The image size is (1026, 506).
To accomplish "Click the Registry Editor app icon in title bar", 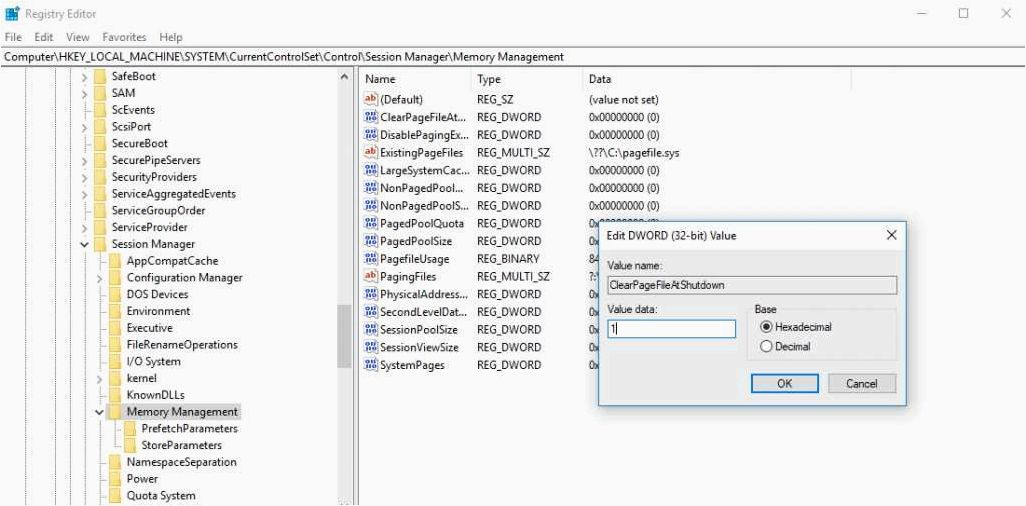I will pyautogui.click(x=12, y=13).
